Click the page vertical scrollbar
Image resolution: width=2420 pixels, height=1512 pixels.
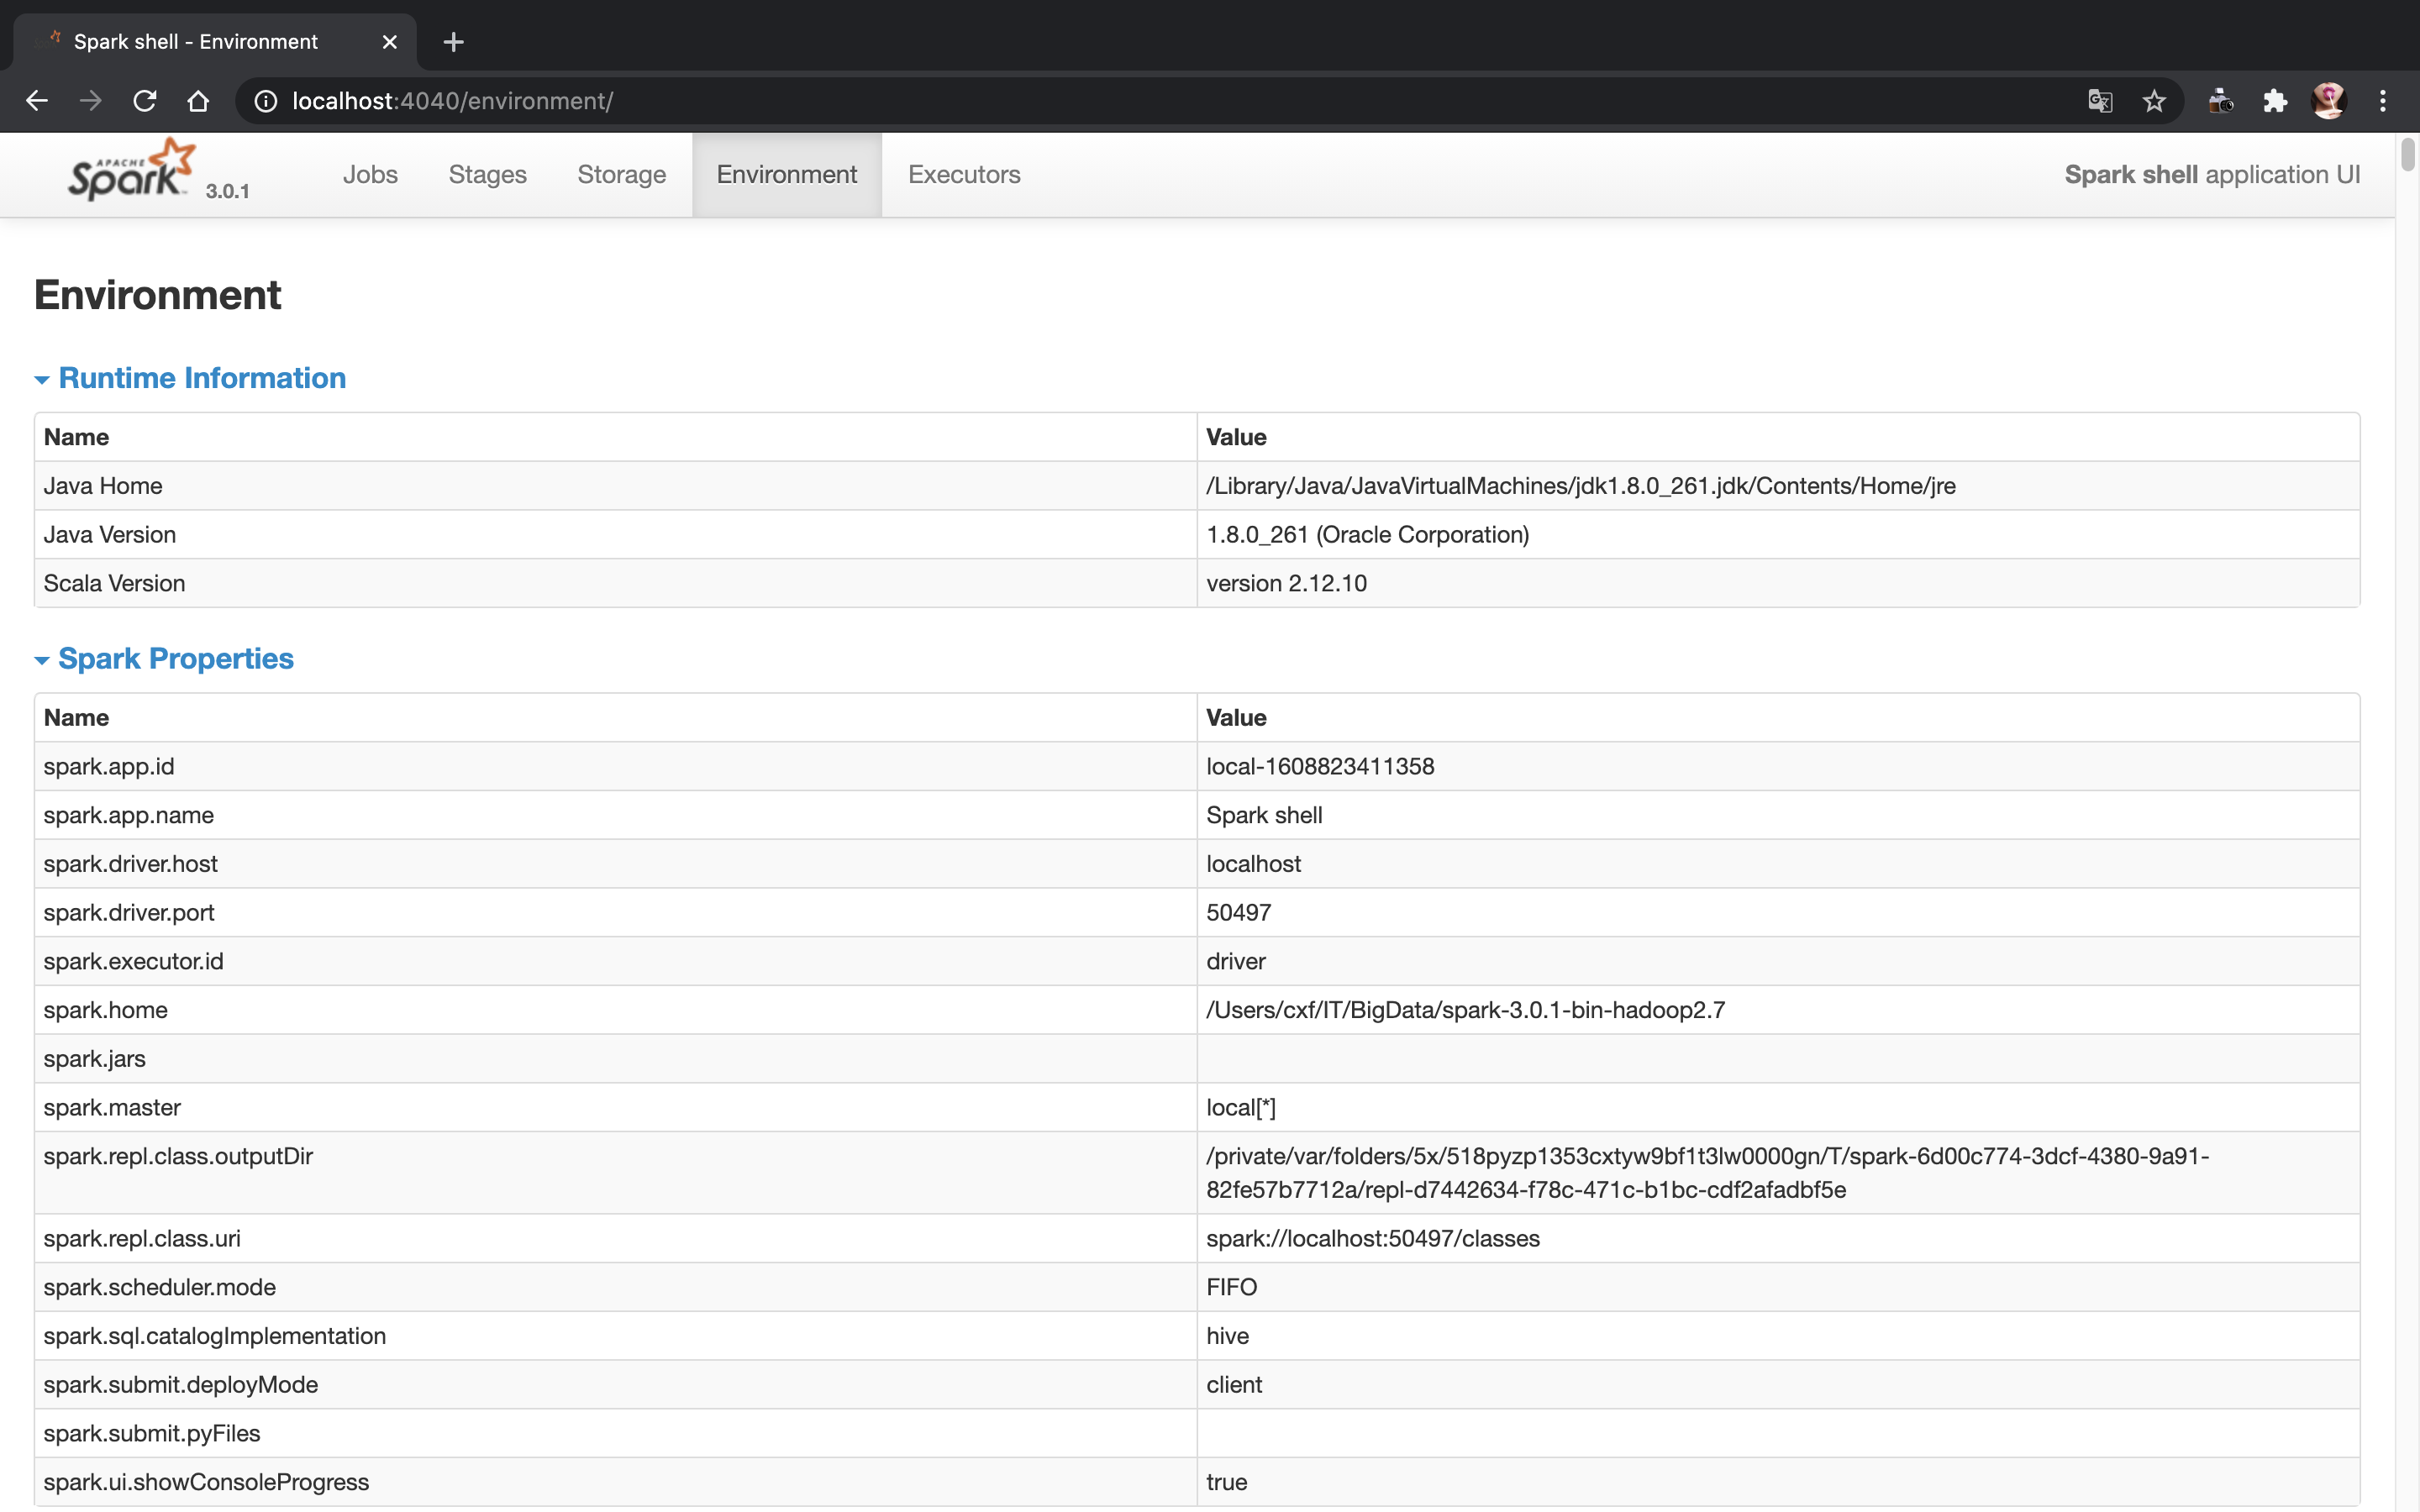[x=2407, y=156]
